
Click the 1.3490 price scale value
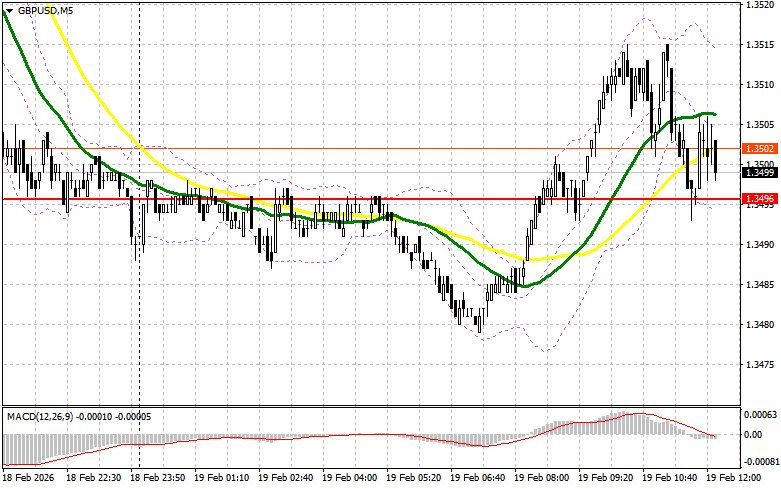pos(760,244)
